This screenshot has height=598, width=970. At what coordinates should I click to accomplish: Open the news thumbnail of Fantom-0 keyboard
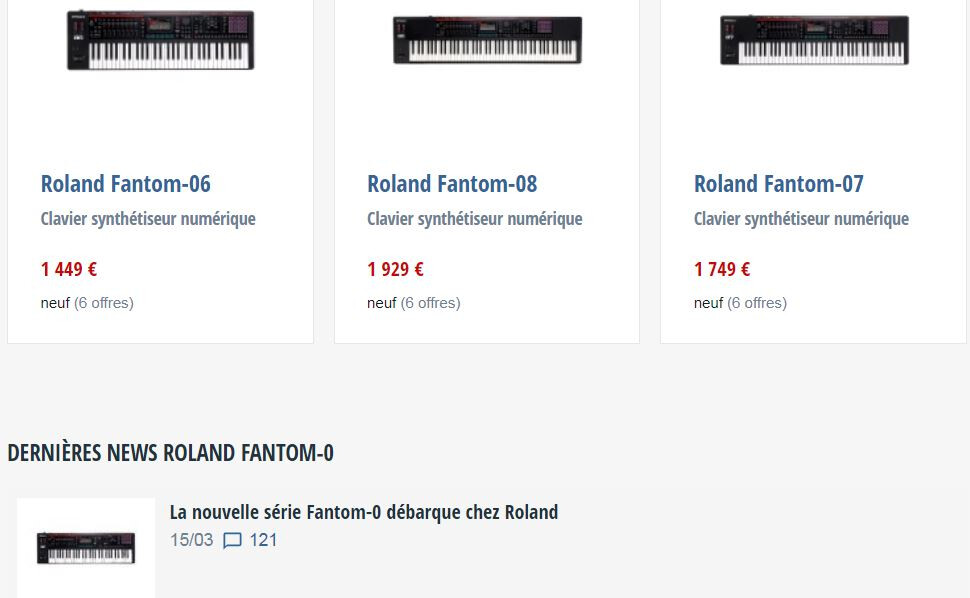[x=86, y=547]
